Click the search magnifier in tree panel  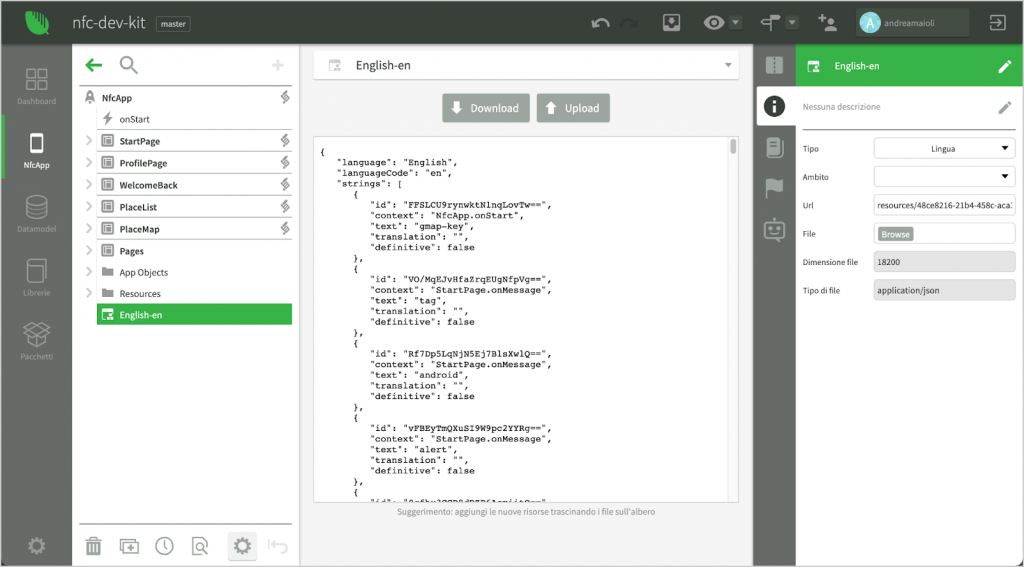pos(129,65)
